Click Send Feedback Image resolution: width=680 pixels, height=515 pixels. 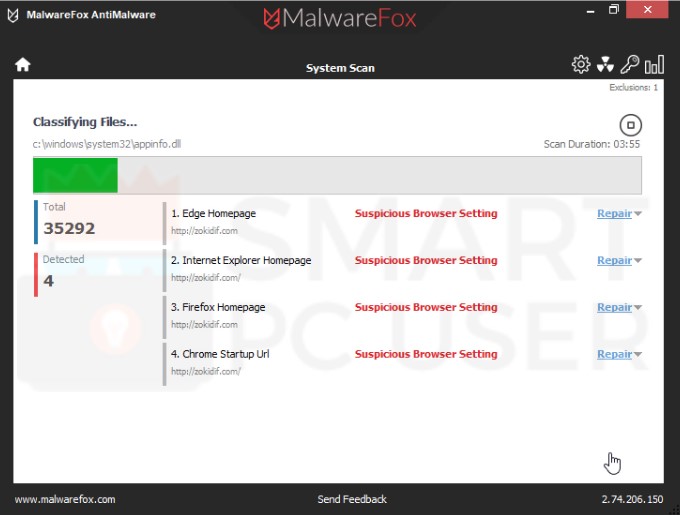pyautogui.click(x=352, y=499)
